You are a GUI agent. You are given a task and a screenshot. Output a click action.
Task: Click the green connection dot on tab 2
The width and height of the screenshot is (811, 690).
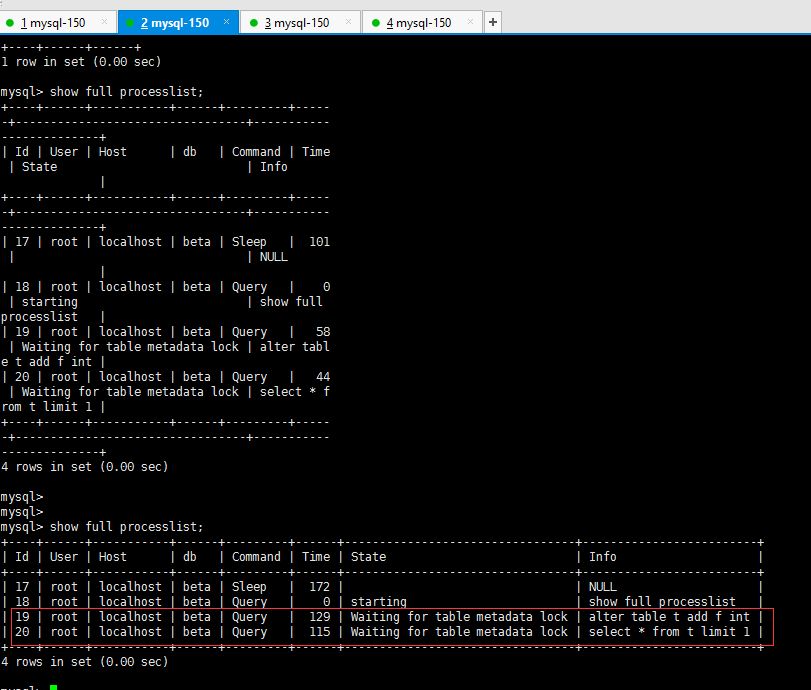click(x=131, y=23)
